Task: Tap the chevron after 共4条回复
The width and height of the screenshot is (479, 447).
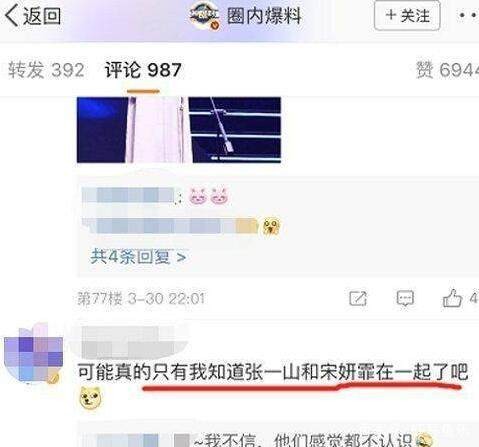Action: tap(181, 257)
